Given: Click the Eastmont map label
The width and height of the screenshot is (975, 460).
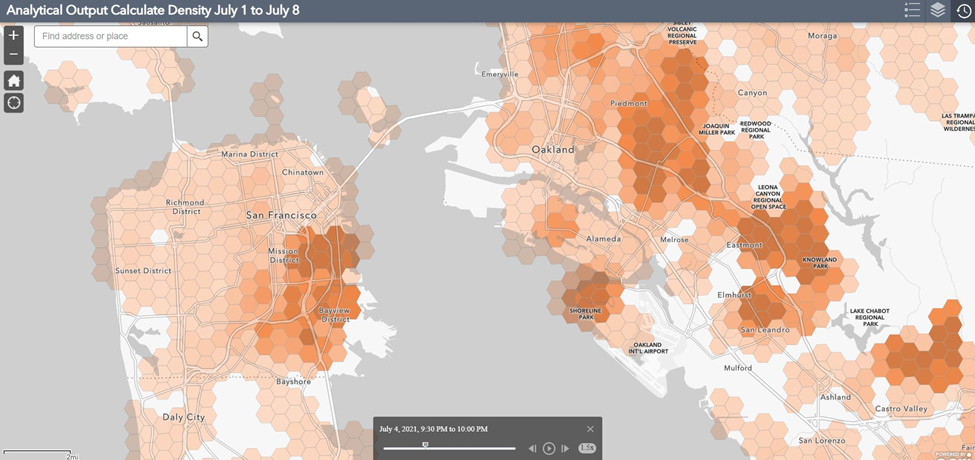Looking at the screenshot, I should click(x=744, y=245).
